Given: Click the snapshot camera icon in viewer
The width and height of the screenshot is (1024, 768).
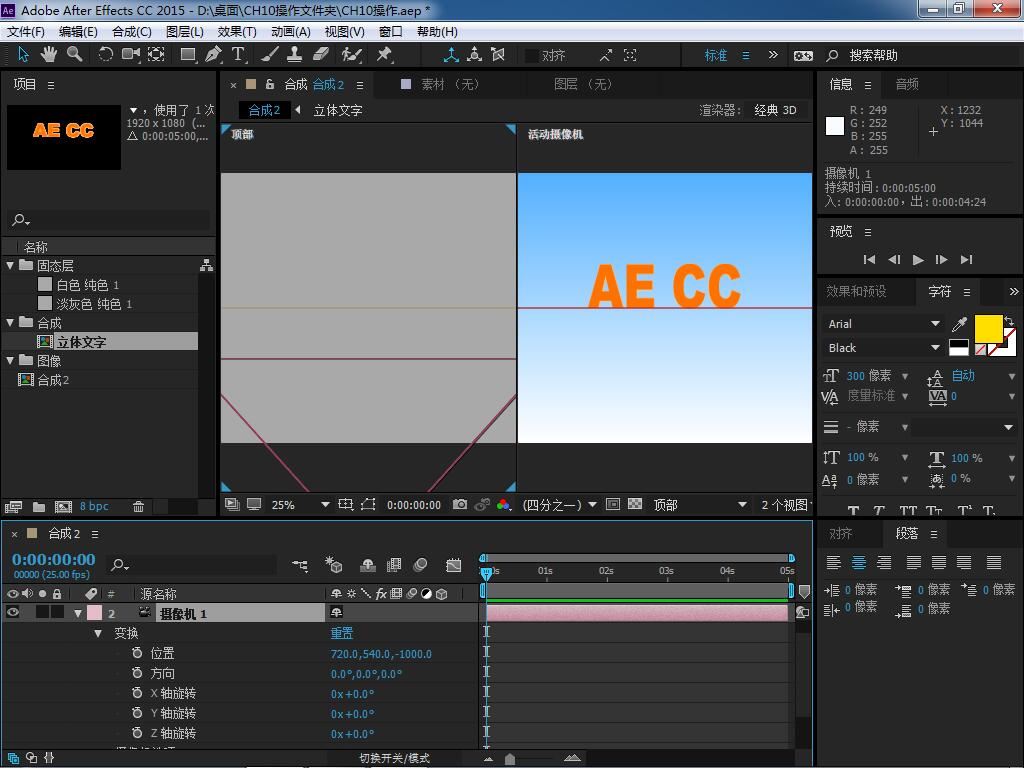Looking at the screenshot, I should (x=460, y=504).
